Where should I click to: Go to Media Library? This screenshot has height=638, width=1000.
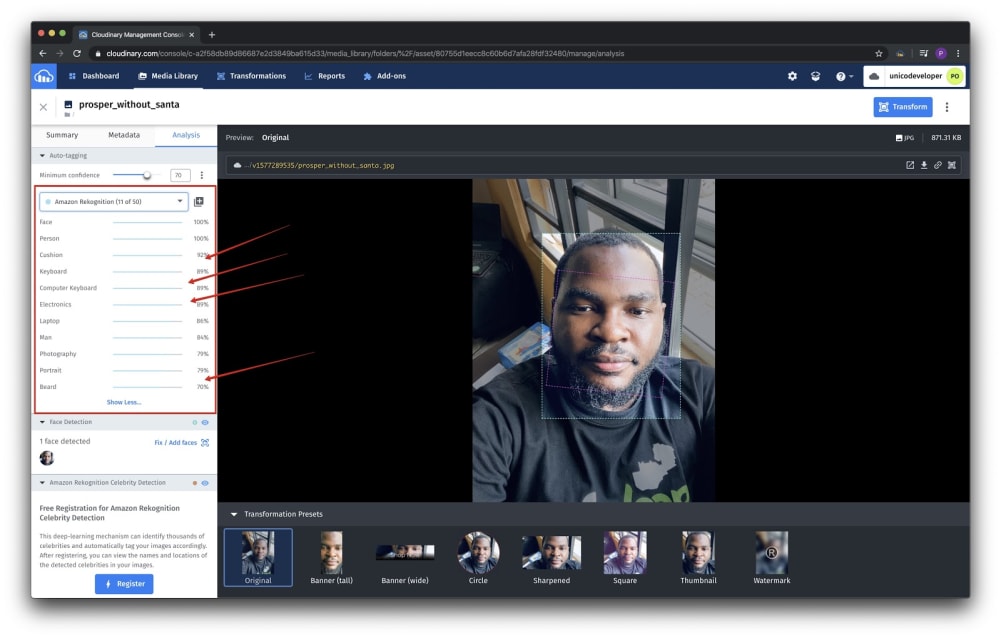click(168, 76)
